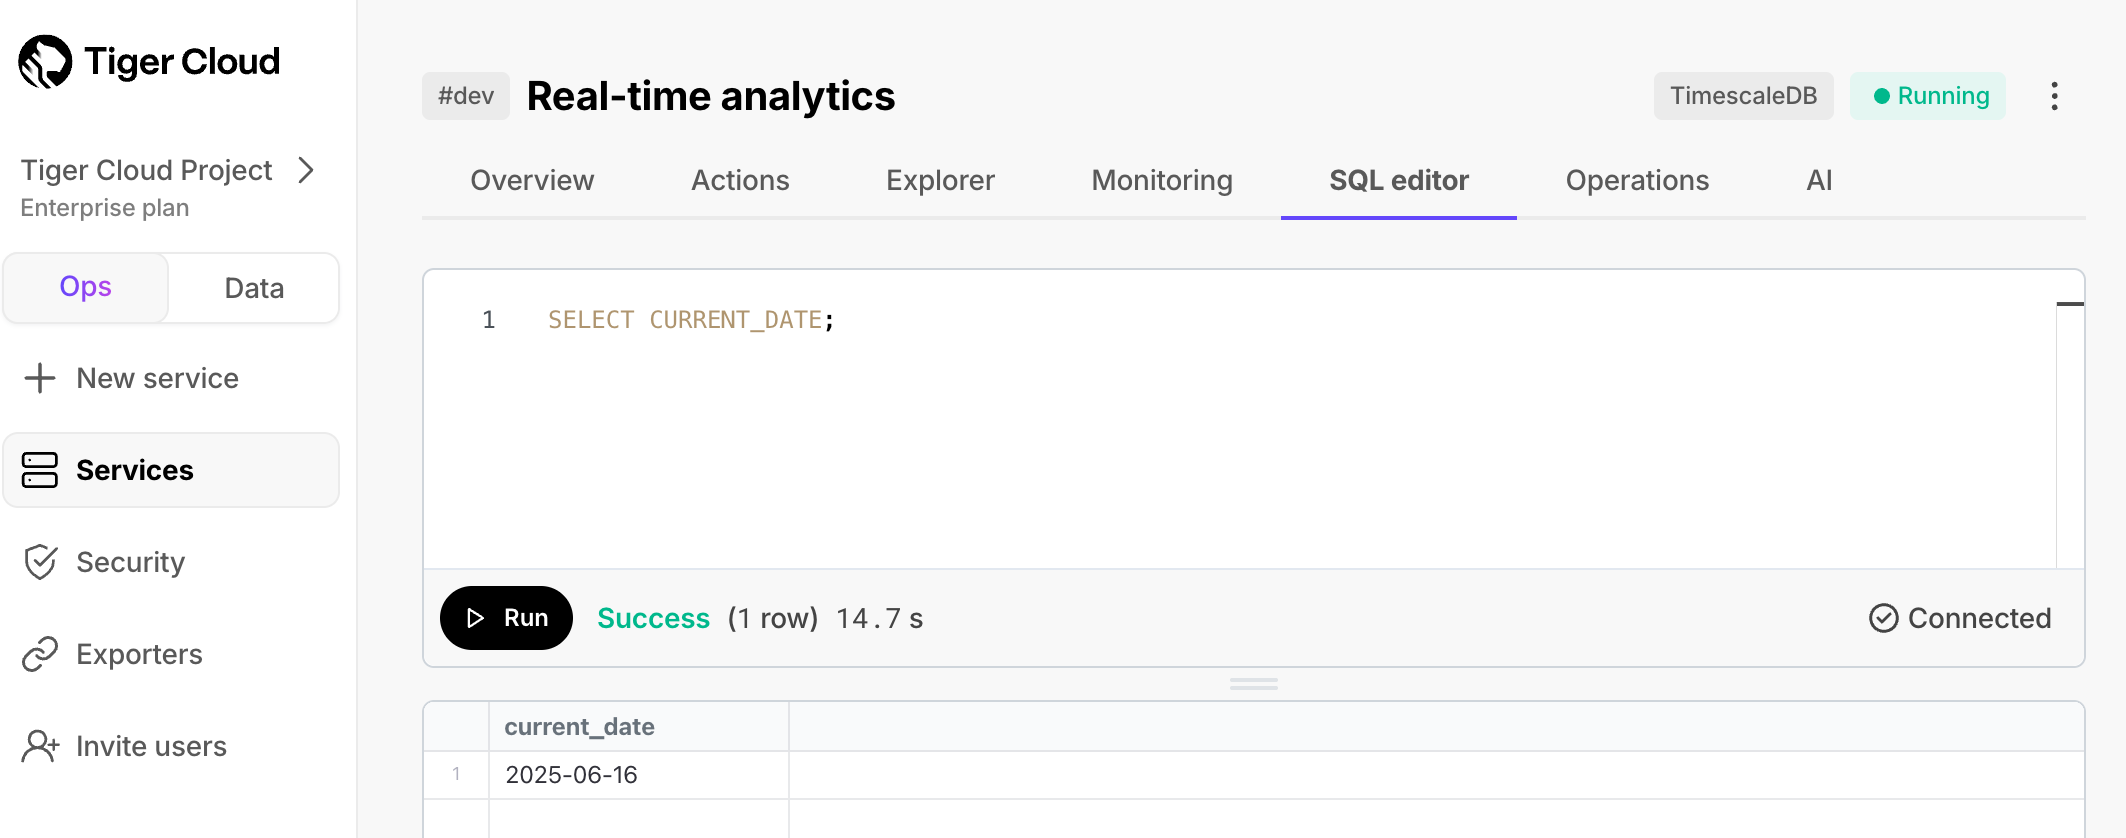Click the Connected status text

coord(1979,618)
